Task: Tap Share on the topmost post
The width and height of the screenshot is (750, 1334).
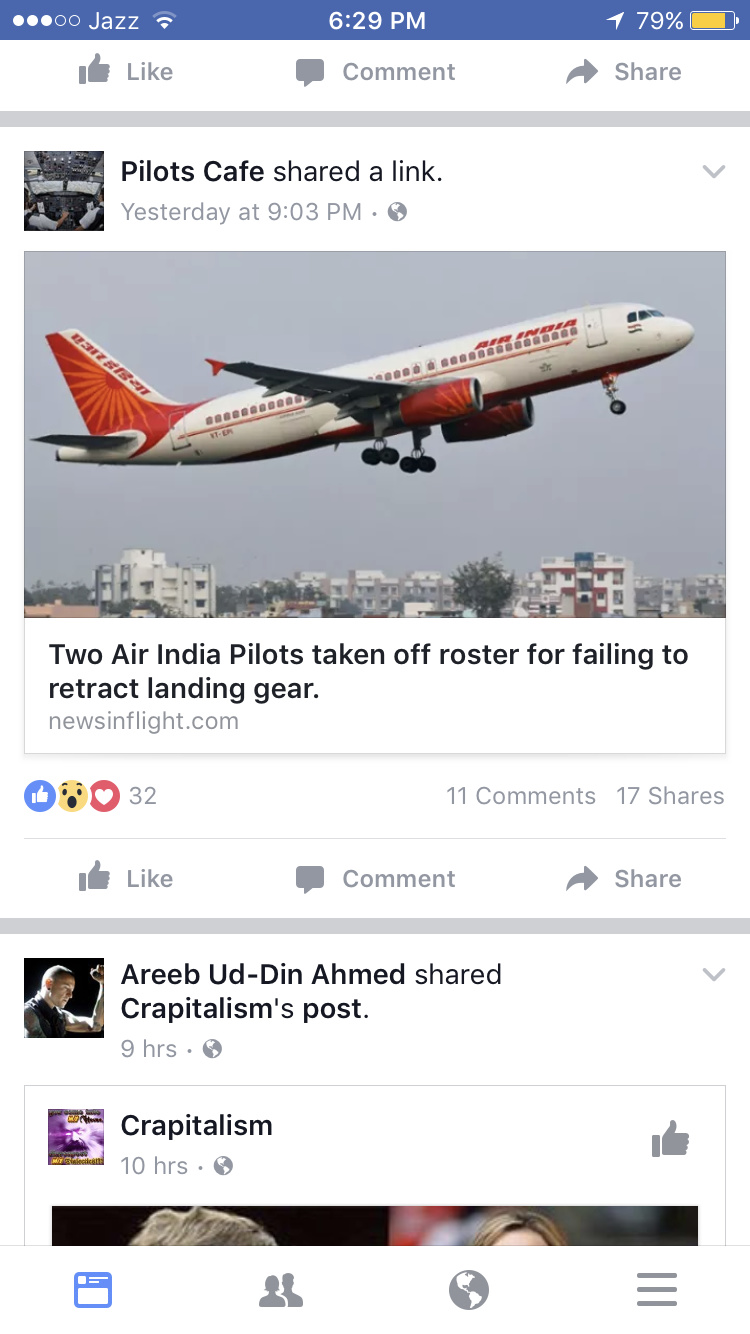Action: pos(623,71)
